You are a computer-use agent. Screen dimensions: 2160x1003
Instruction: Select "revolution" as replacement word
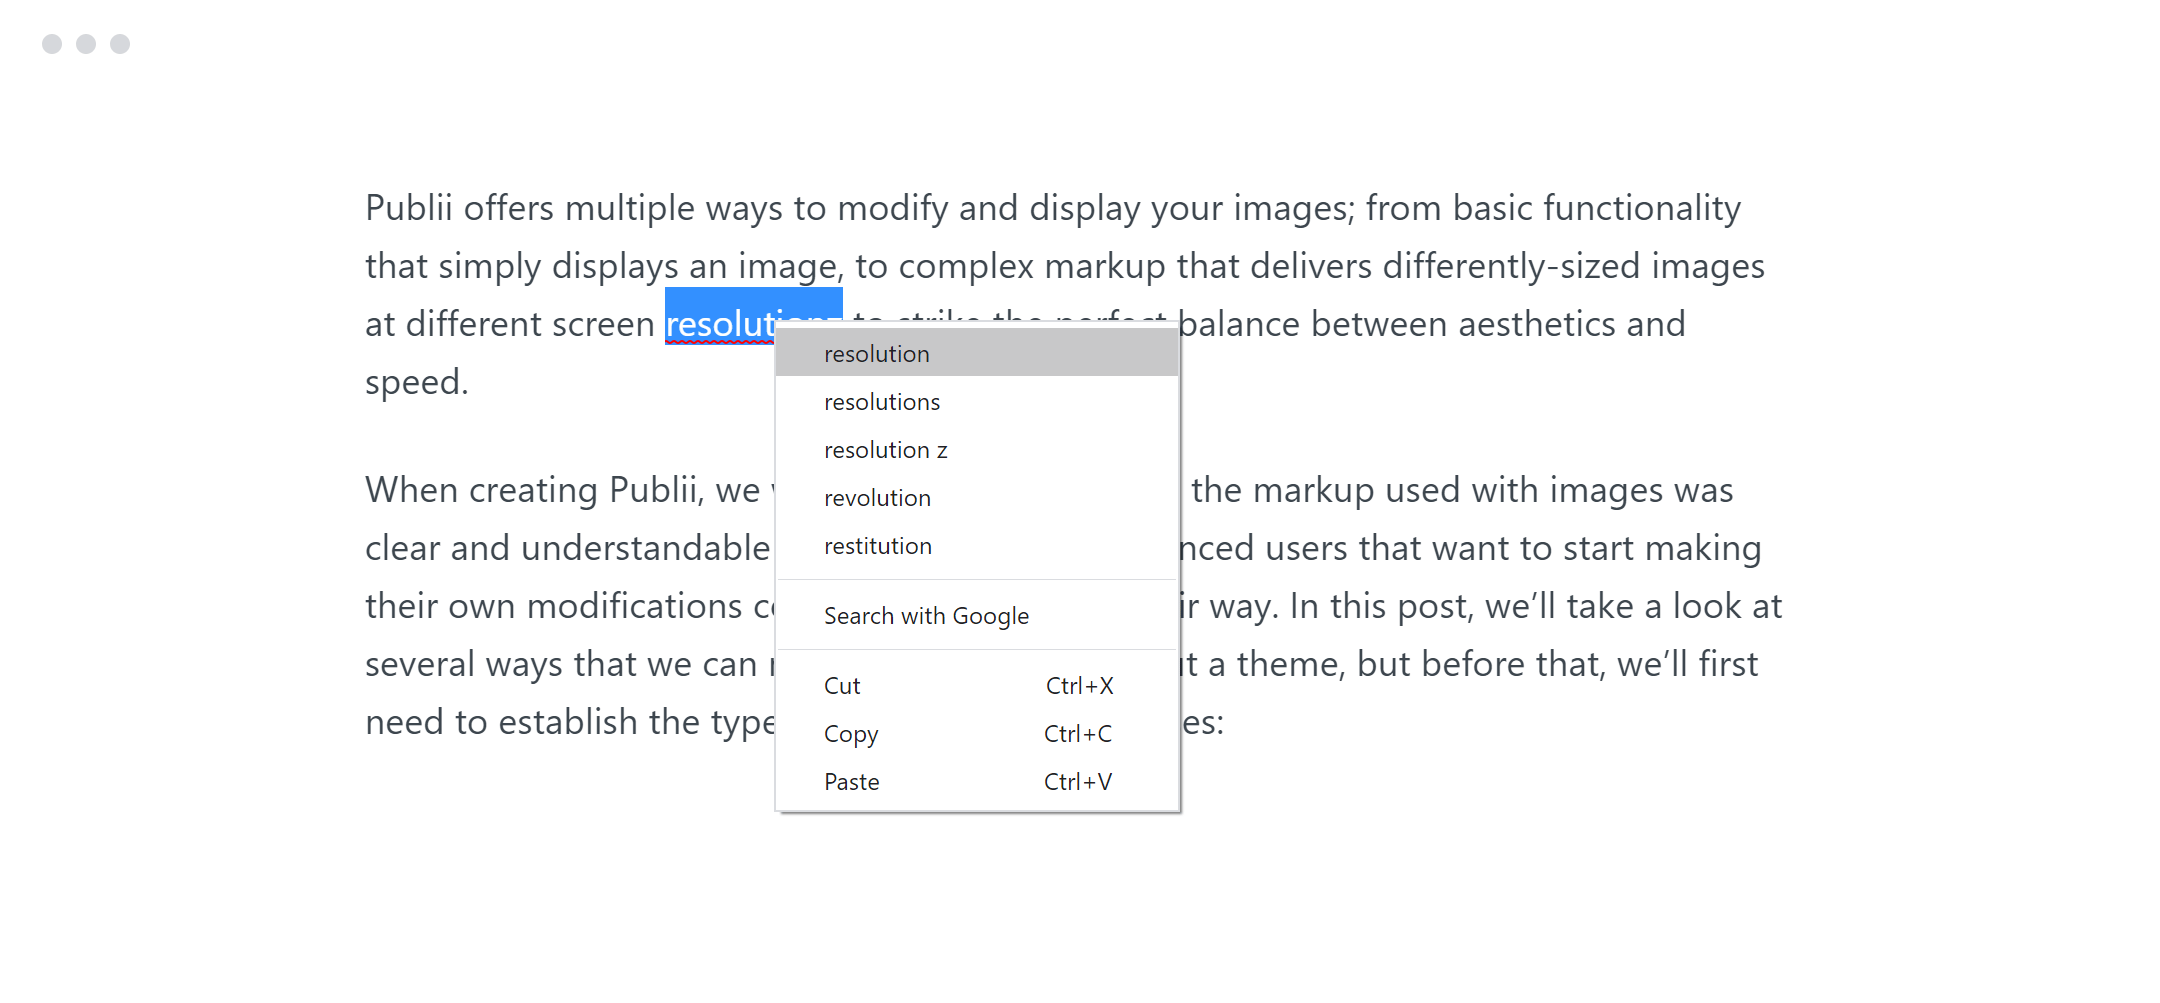877,497
